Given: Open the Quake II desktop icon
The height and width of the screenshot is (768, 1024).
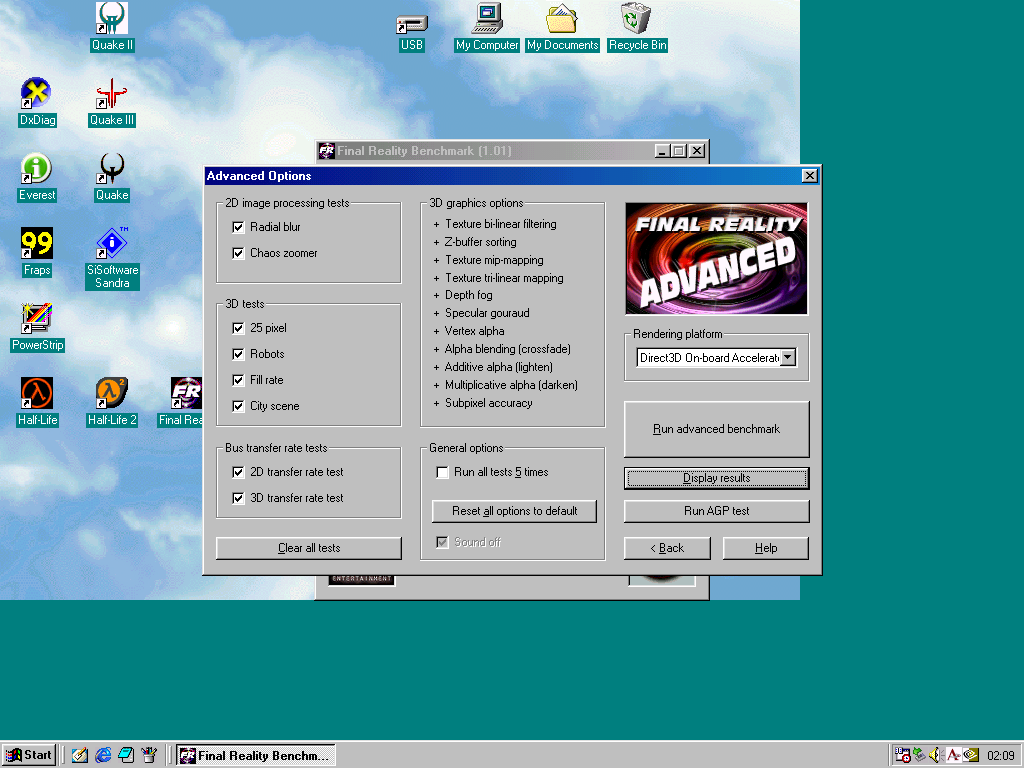Looking at the screenshot, I should [112, 20].
